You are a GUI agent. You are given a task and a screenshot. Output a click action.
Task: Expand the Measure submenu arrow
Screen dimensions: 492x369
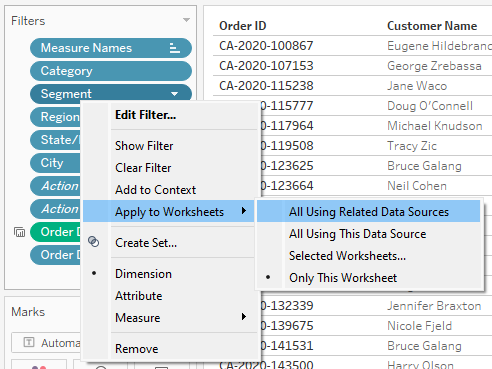pyautogui.click(x=244, y=316)
